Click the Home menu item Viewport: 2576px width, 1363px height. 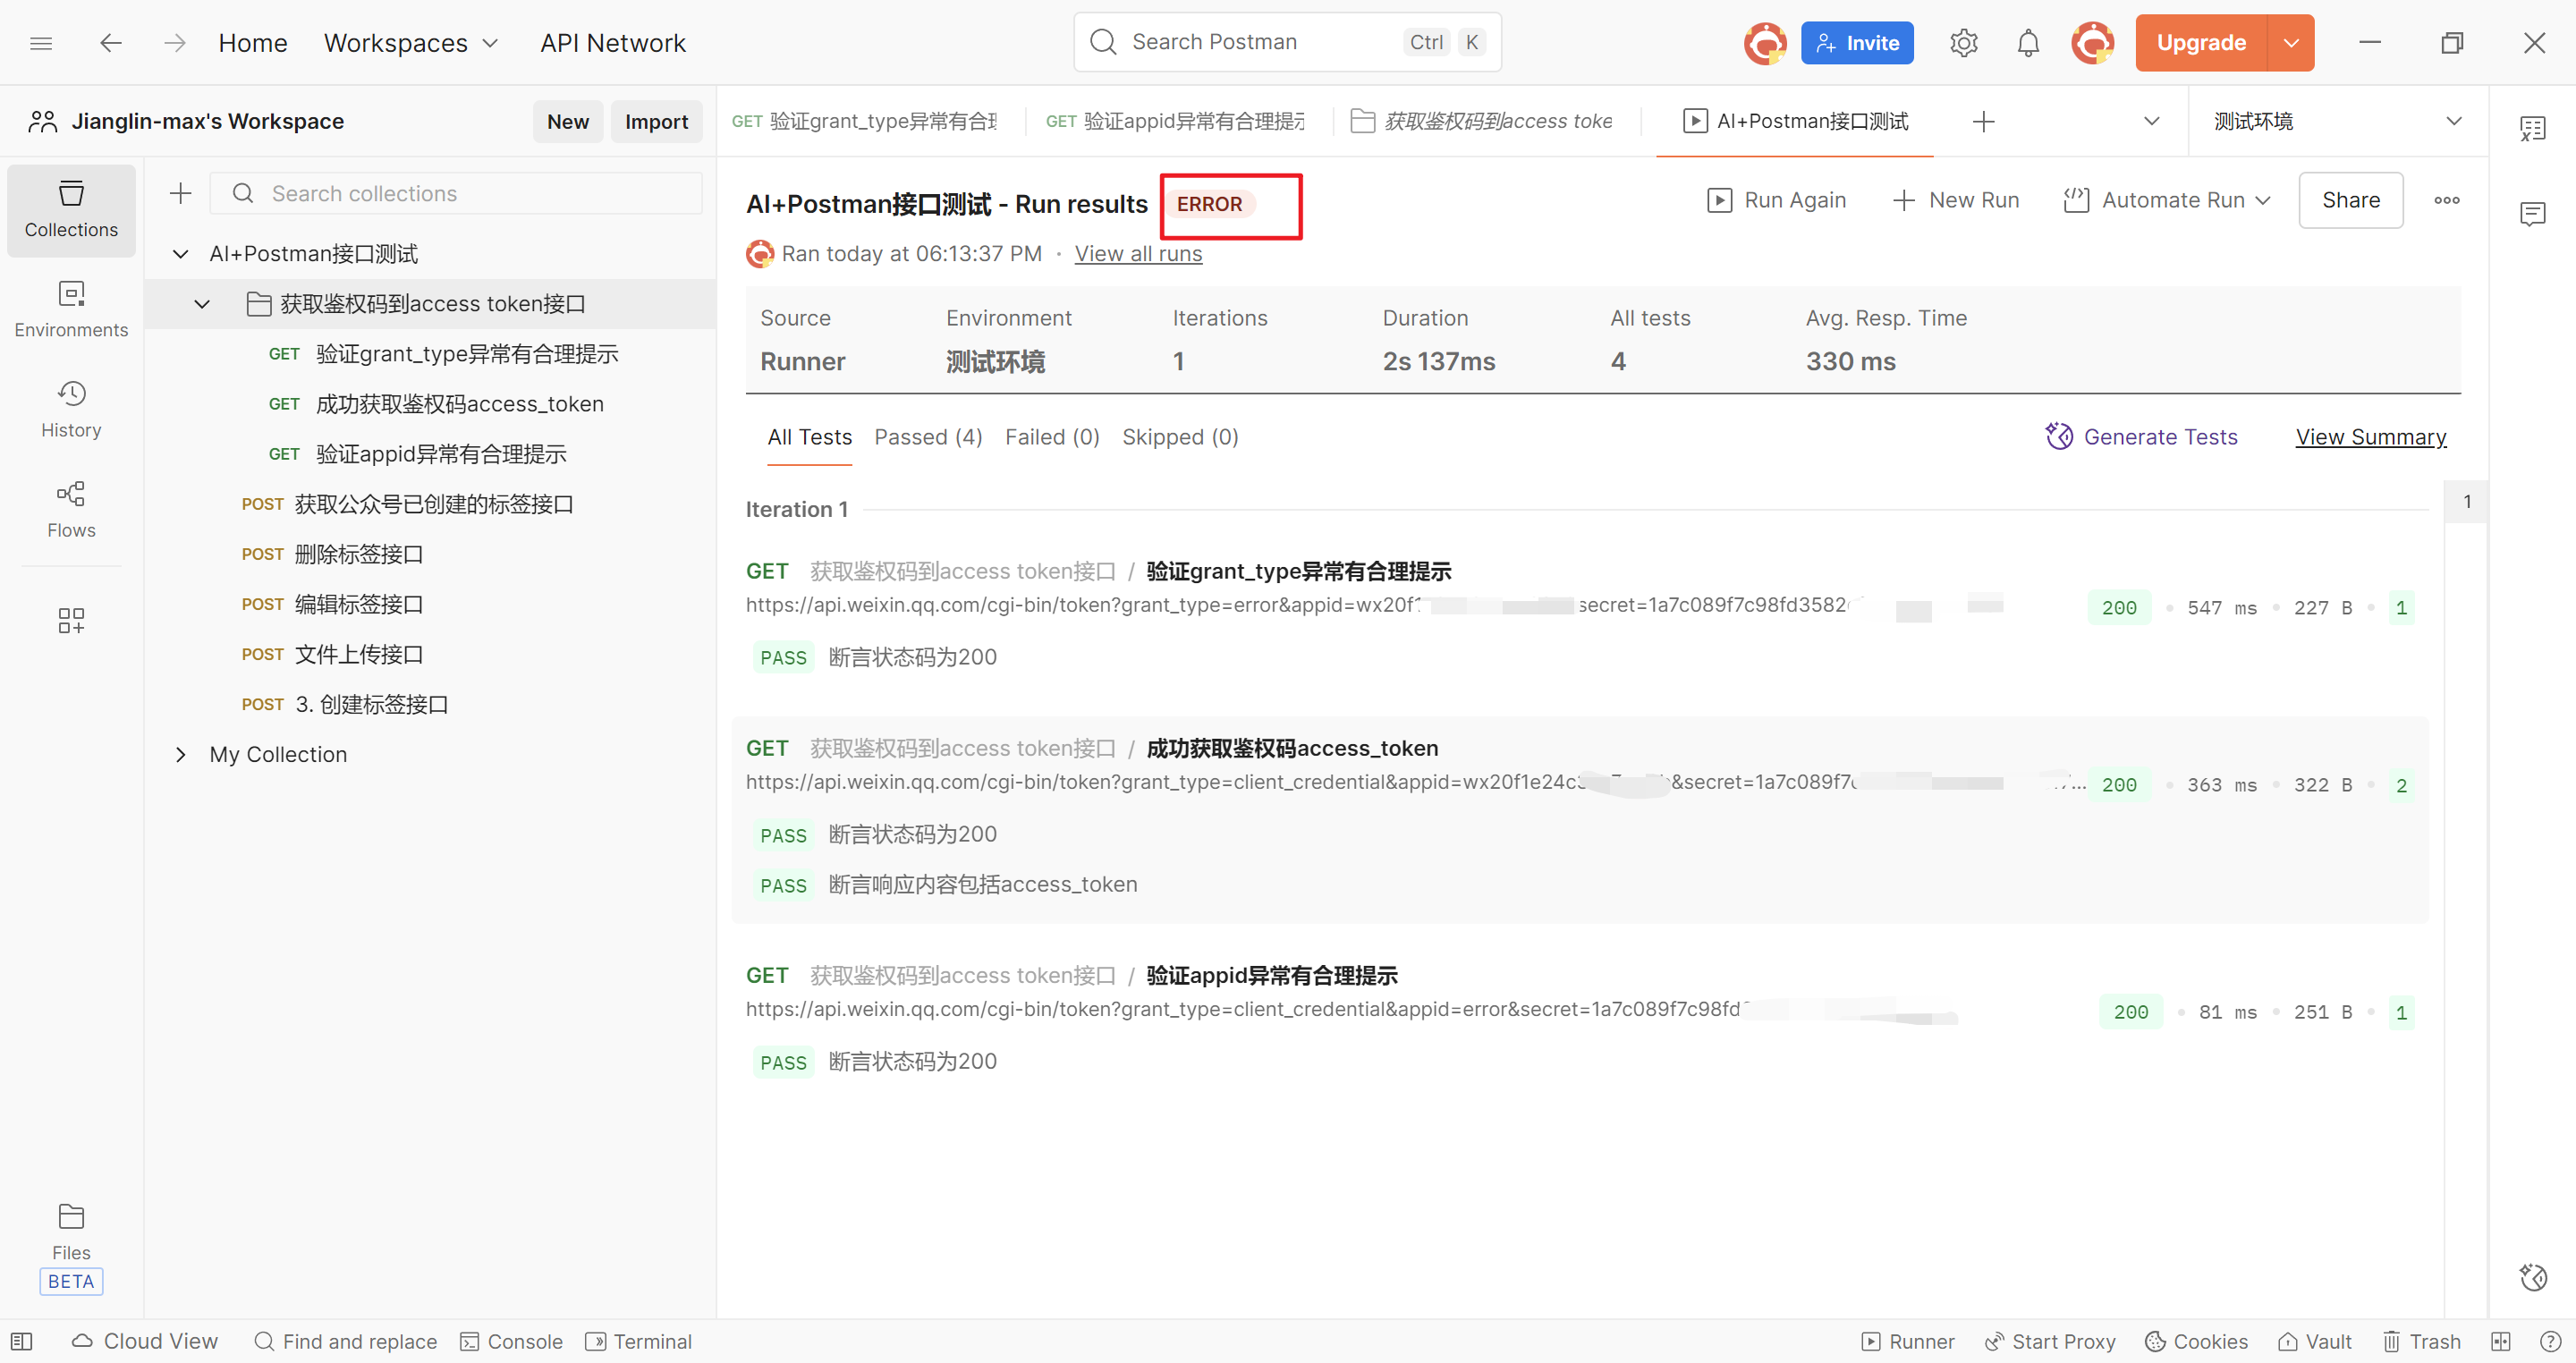pos(253,43)
